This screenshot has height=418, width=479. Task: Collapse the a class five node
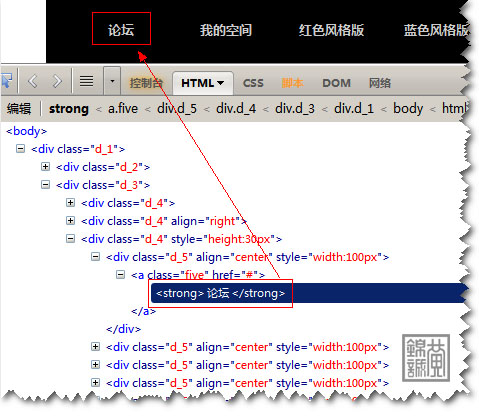[x=120, y=275]
